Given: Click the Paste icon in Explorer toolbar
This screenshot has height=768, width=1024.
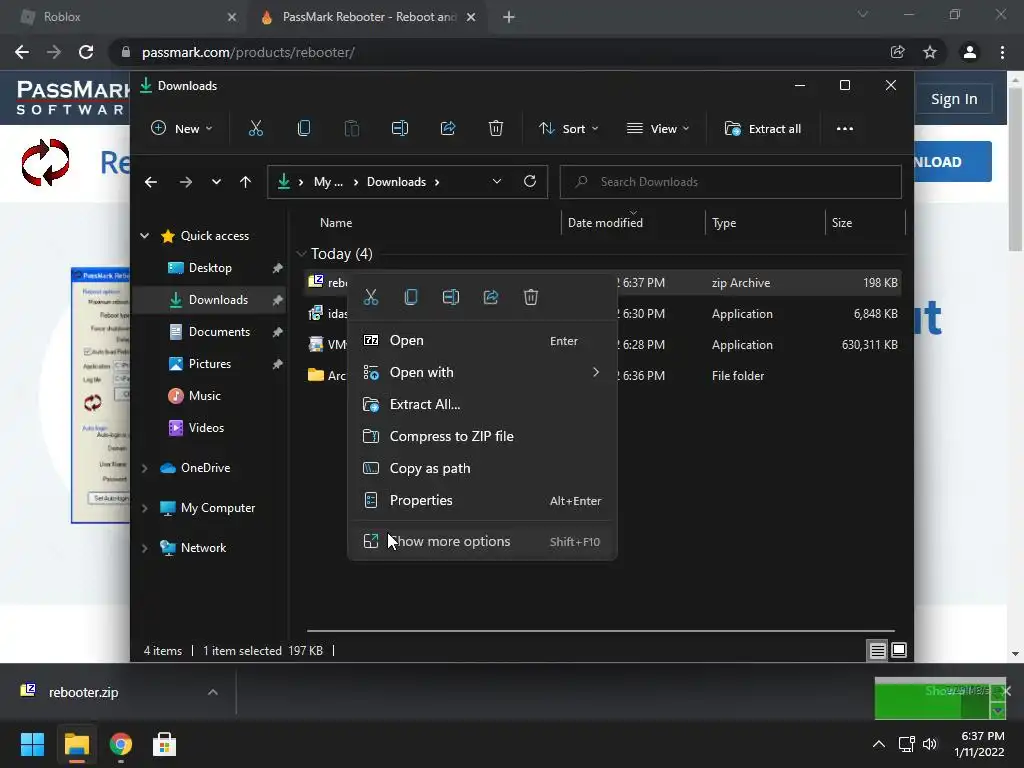Looking at the screenshot, I should (351, 129).
